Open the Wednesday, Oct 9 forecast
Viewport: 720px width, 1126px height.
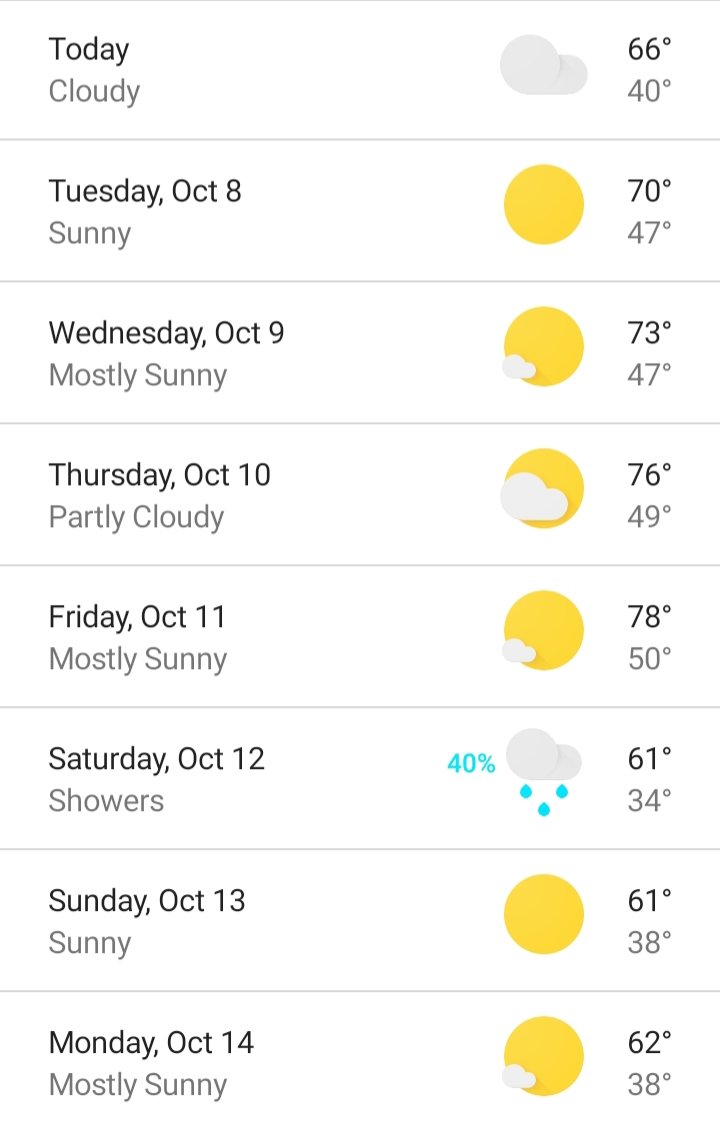(360, 353)
